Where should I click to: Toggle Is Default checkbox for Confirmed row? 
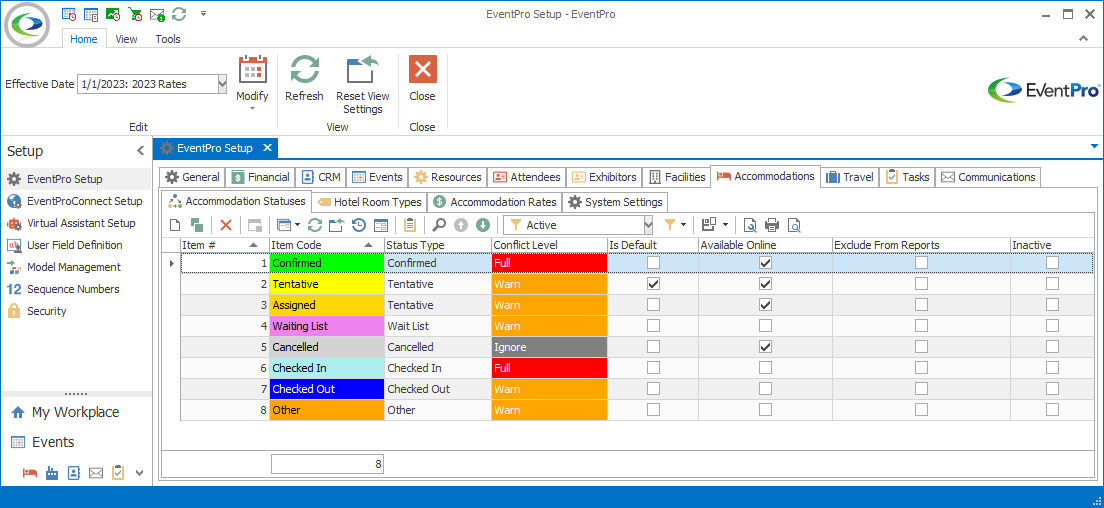click(653, 262)
